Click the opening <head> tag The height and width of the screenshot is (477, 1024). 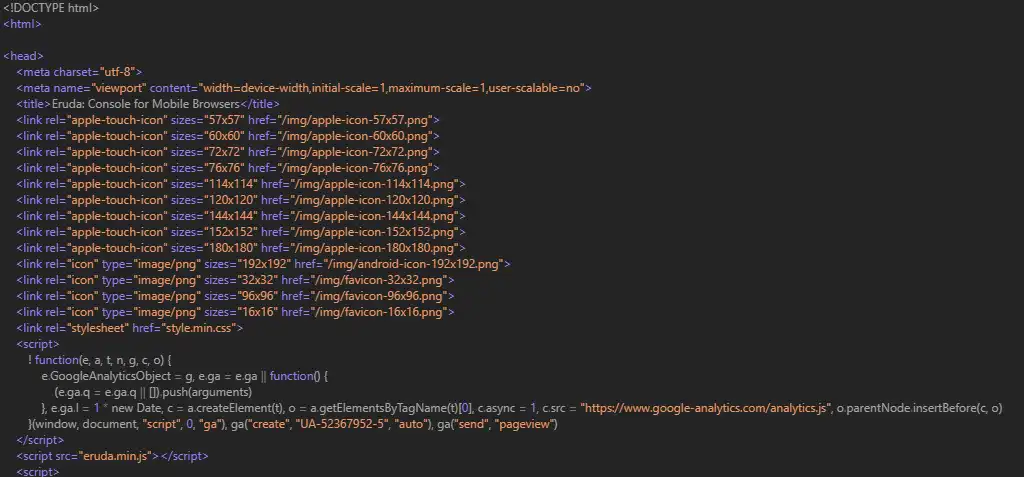pos(24,56)
